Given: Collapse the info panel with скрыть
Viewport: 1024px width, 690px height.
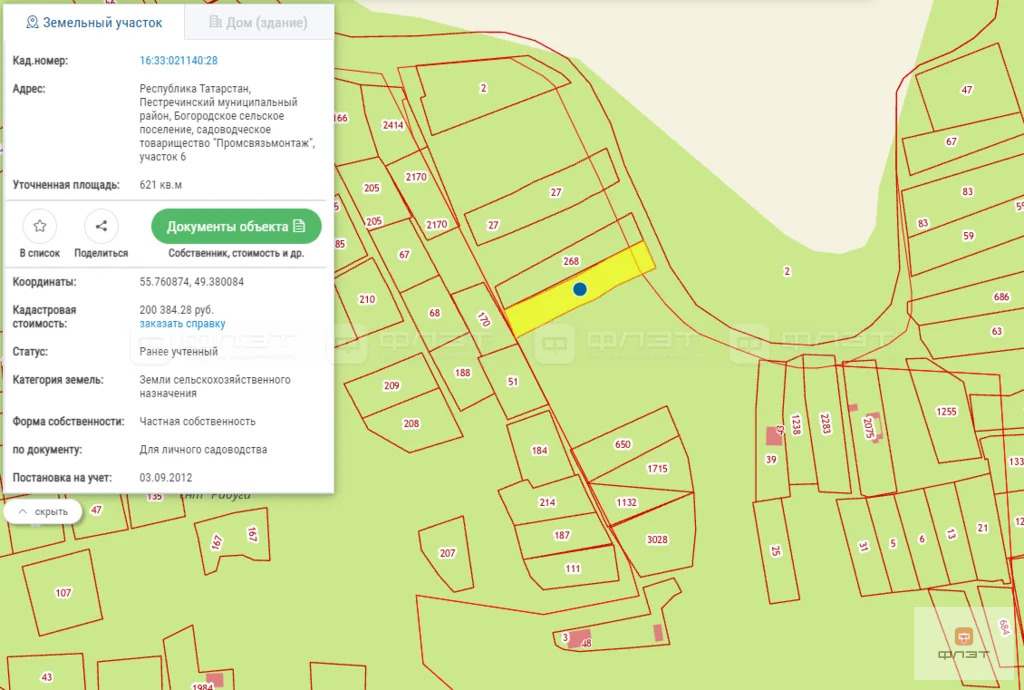Looking at the screenshot, I should point(43,512).
